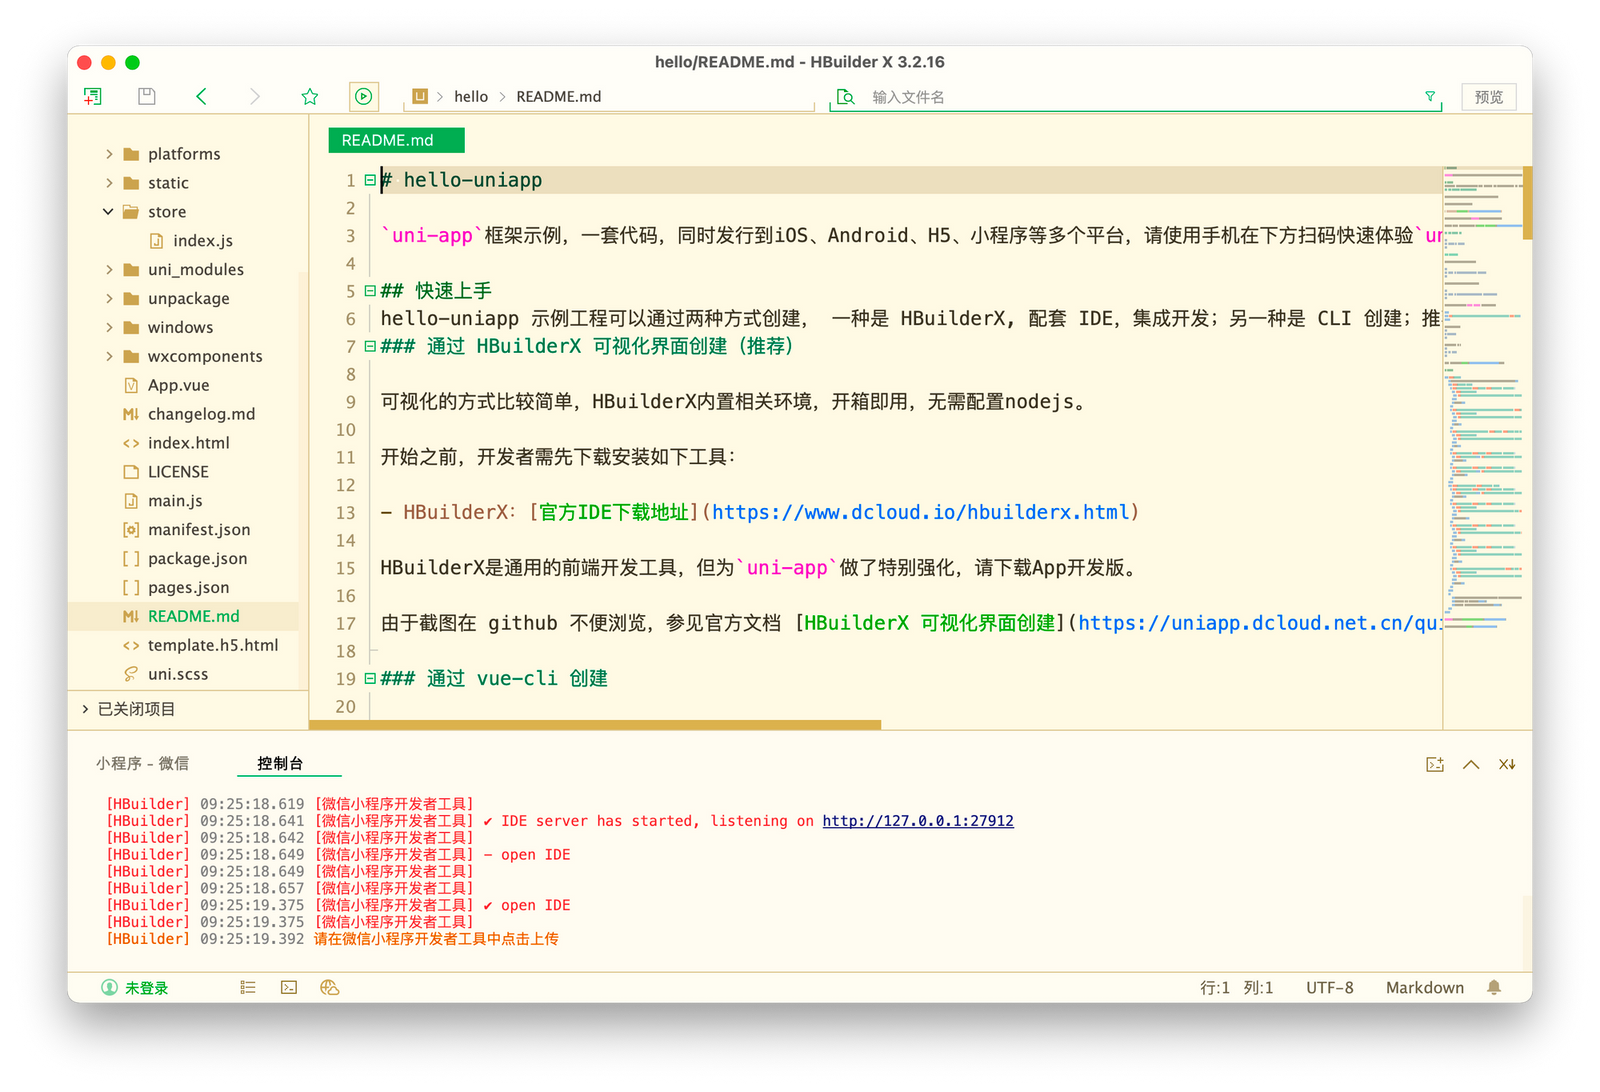
Task: Click the save file icon
Action: click(x=146, y=95)
